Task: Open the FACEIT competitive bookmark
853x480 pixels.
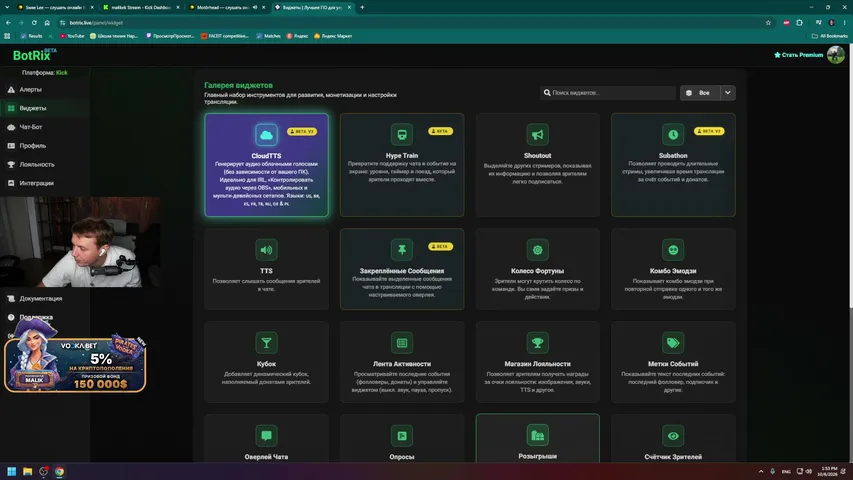Action: 225,36
